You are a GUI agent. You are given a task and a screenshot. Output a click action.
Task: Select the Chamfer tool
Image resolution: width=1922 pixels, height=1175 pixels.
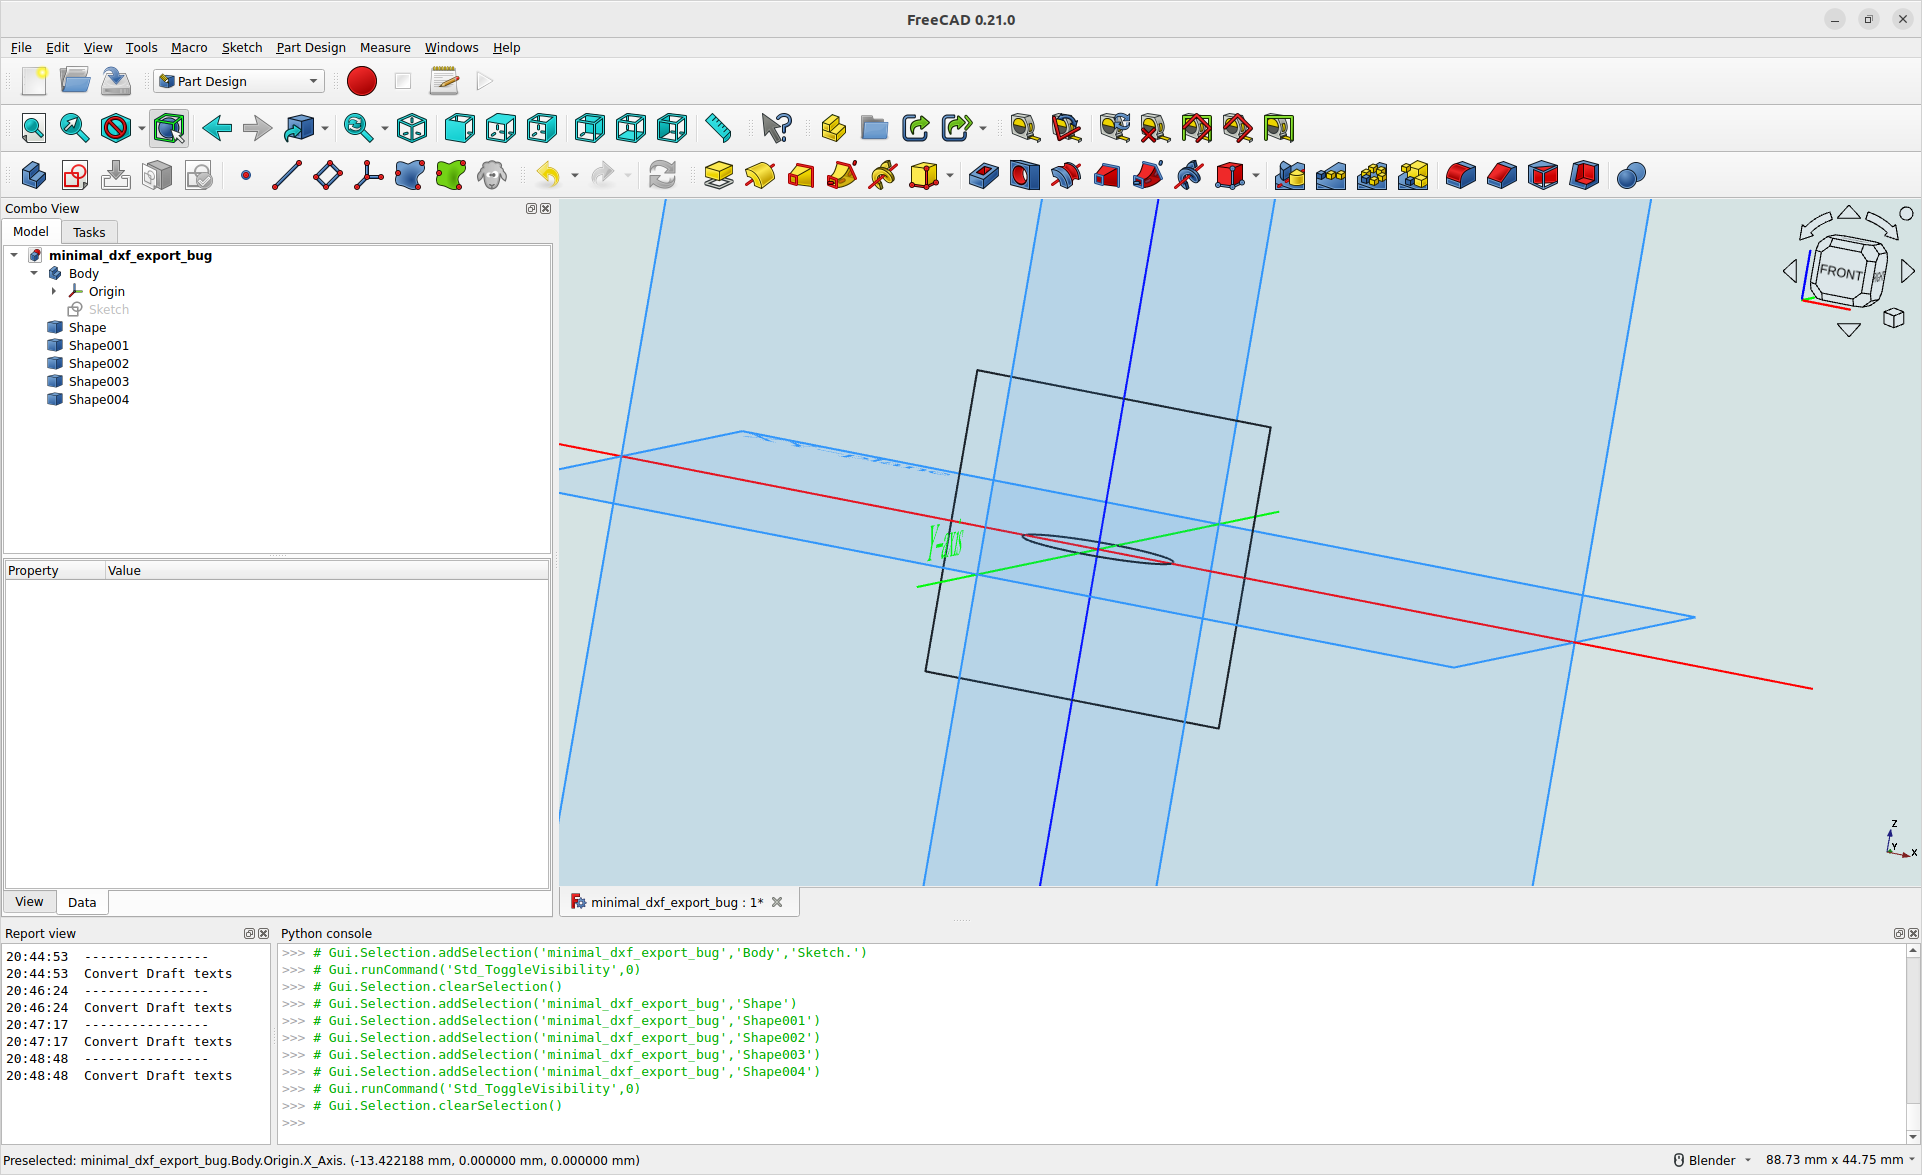pyautogui.click(x=1501, y=175)
